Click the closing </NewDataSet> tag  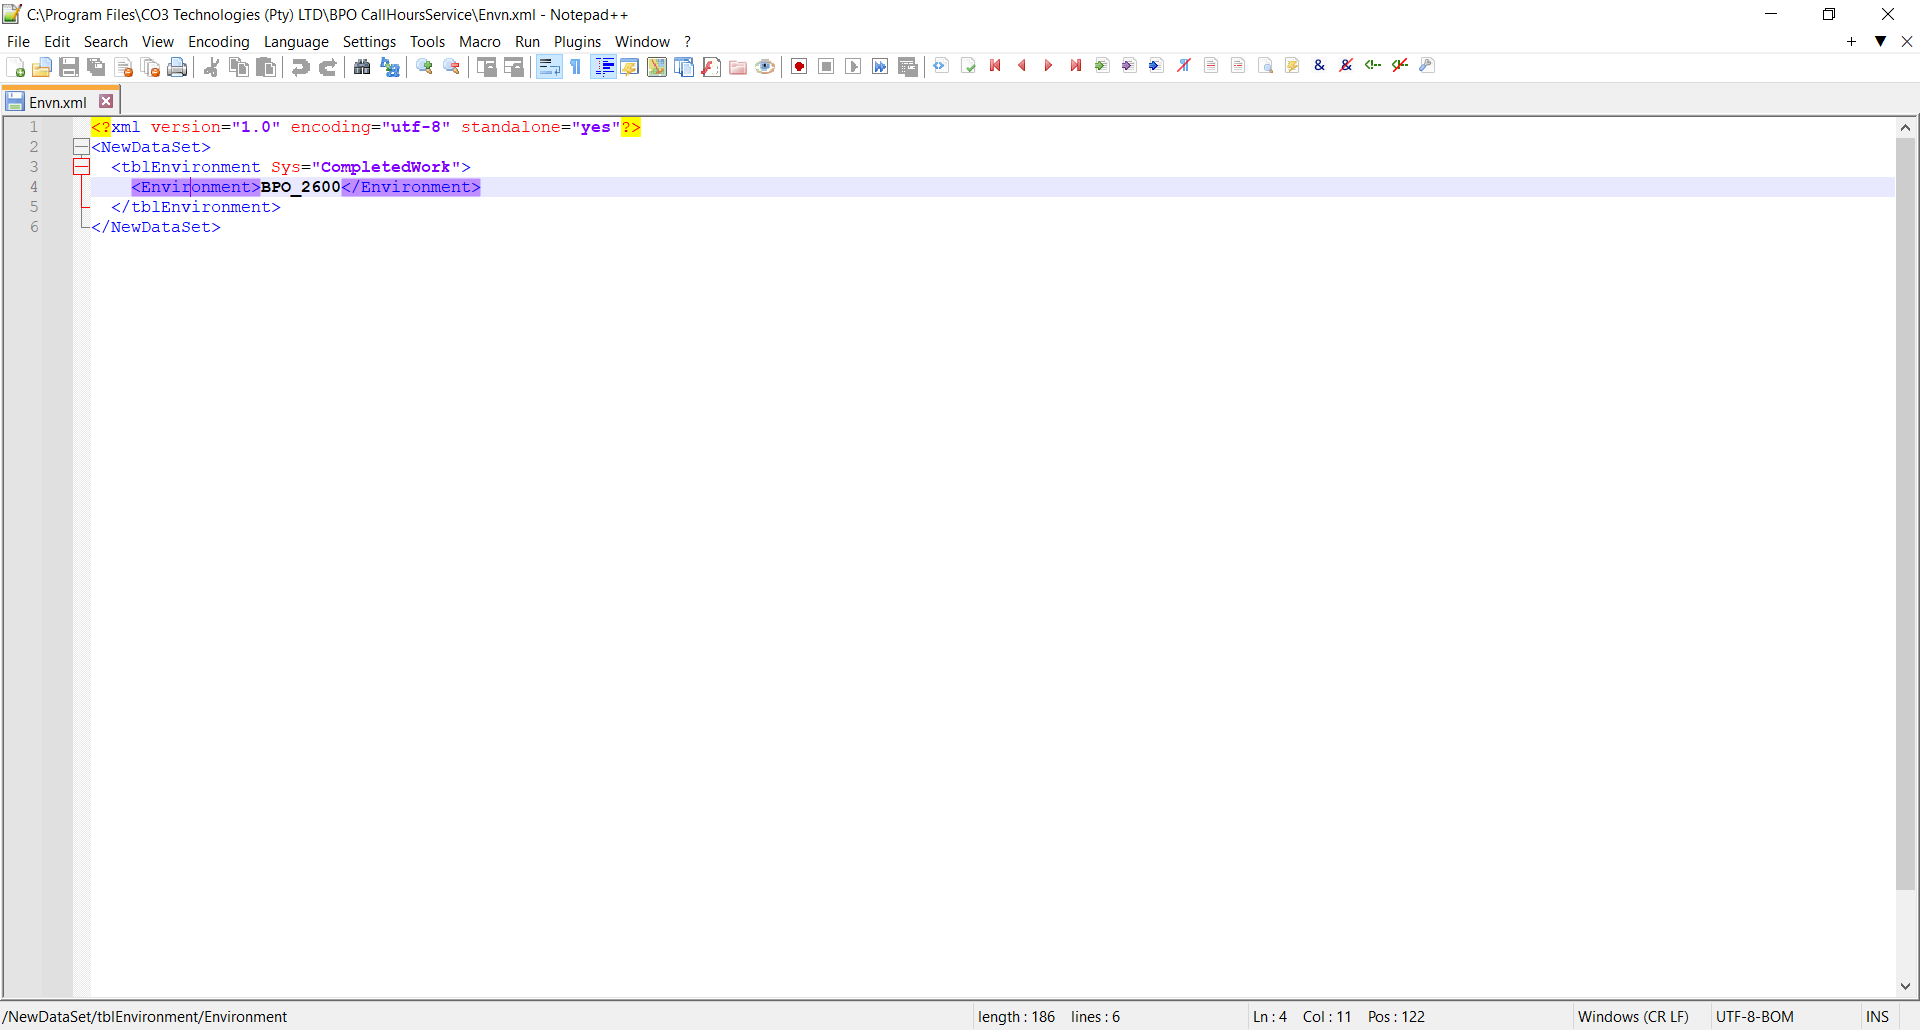156,227
